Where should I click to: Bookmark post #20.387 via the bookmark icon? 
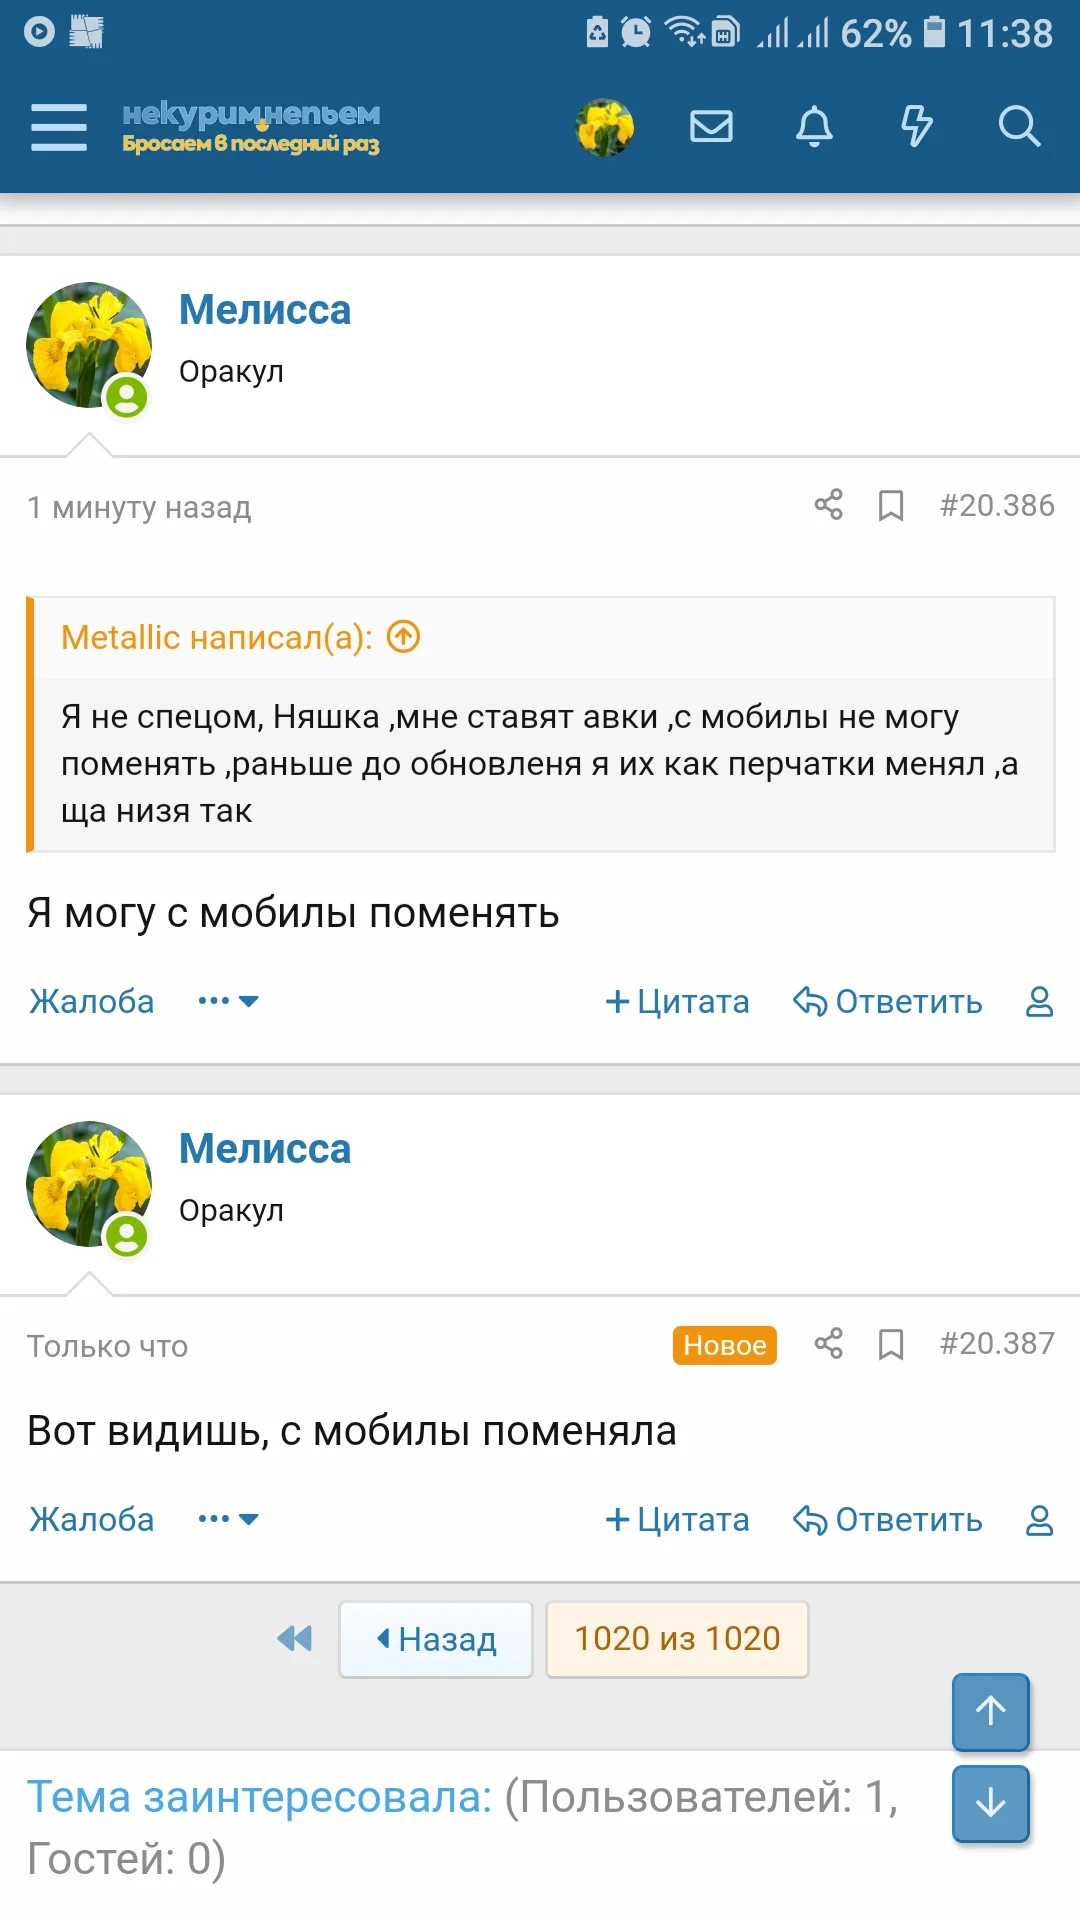(890, 1345)
